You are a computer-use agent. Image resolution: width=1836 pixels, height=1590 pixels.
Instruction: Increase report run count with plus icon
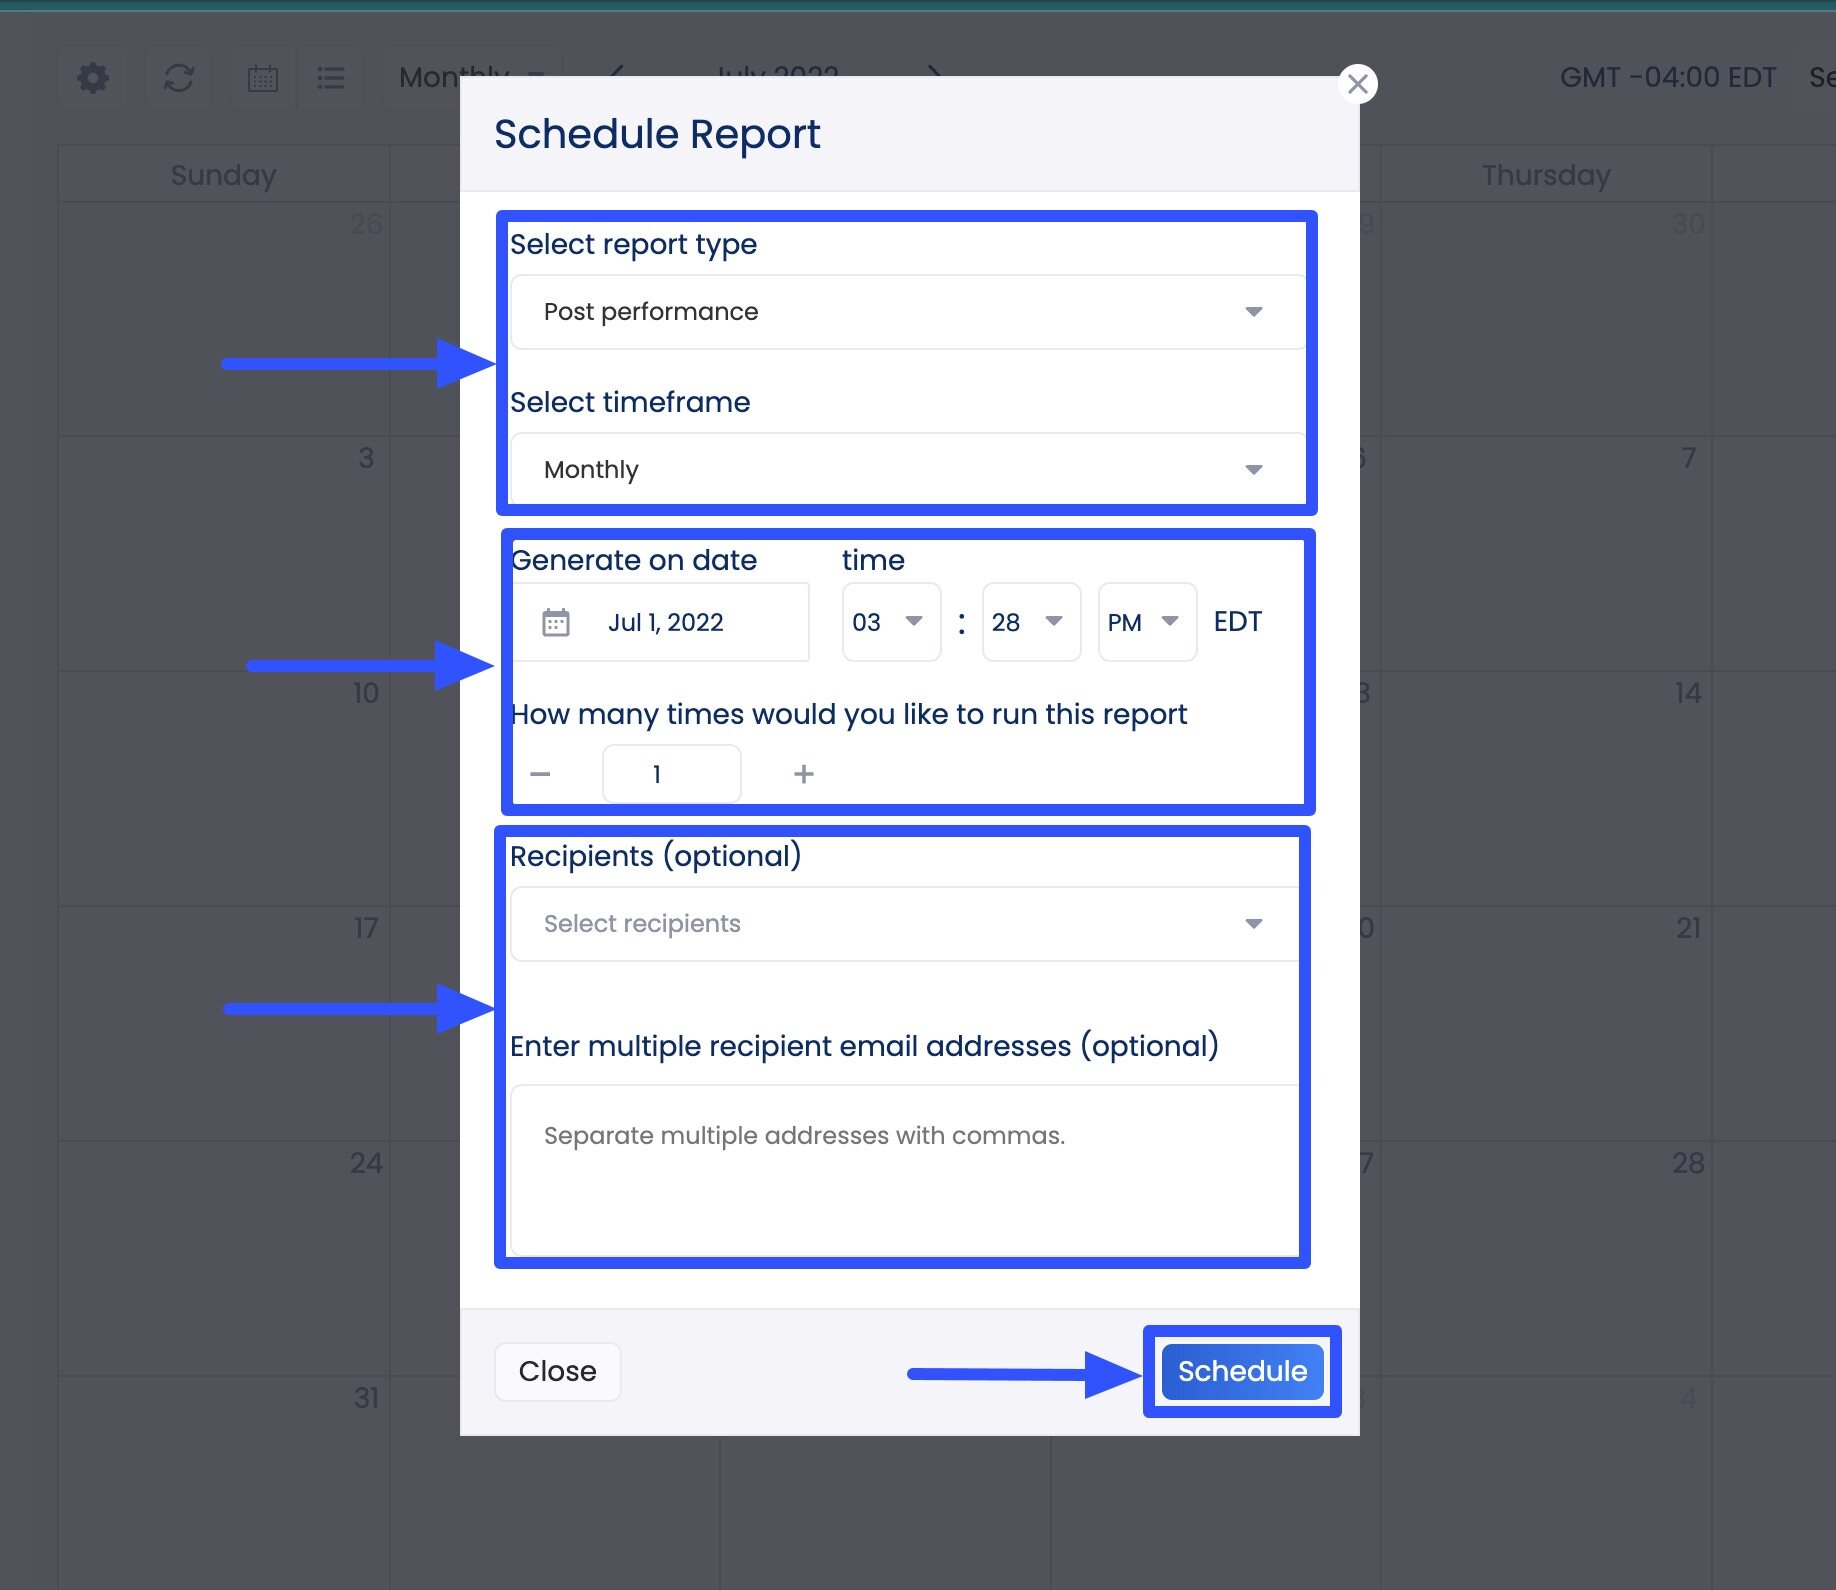point(803,773)
